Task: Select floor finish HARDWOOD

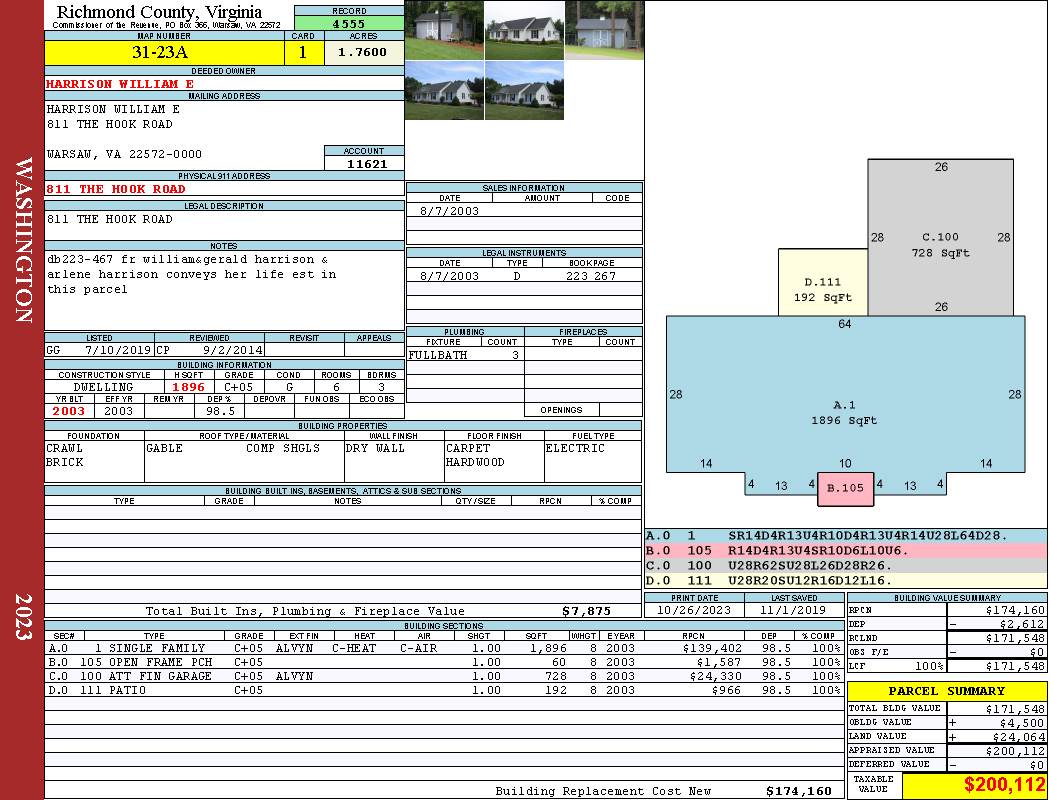Action: tap(475, 463)
